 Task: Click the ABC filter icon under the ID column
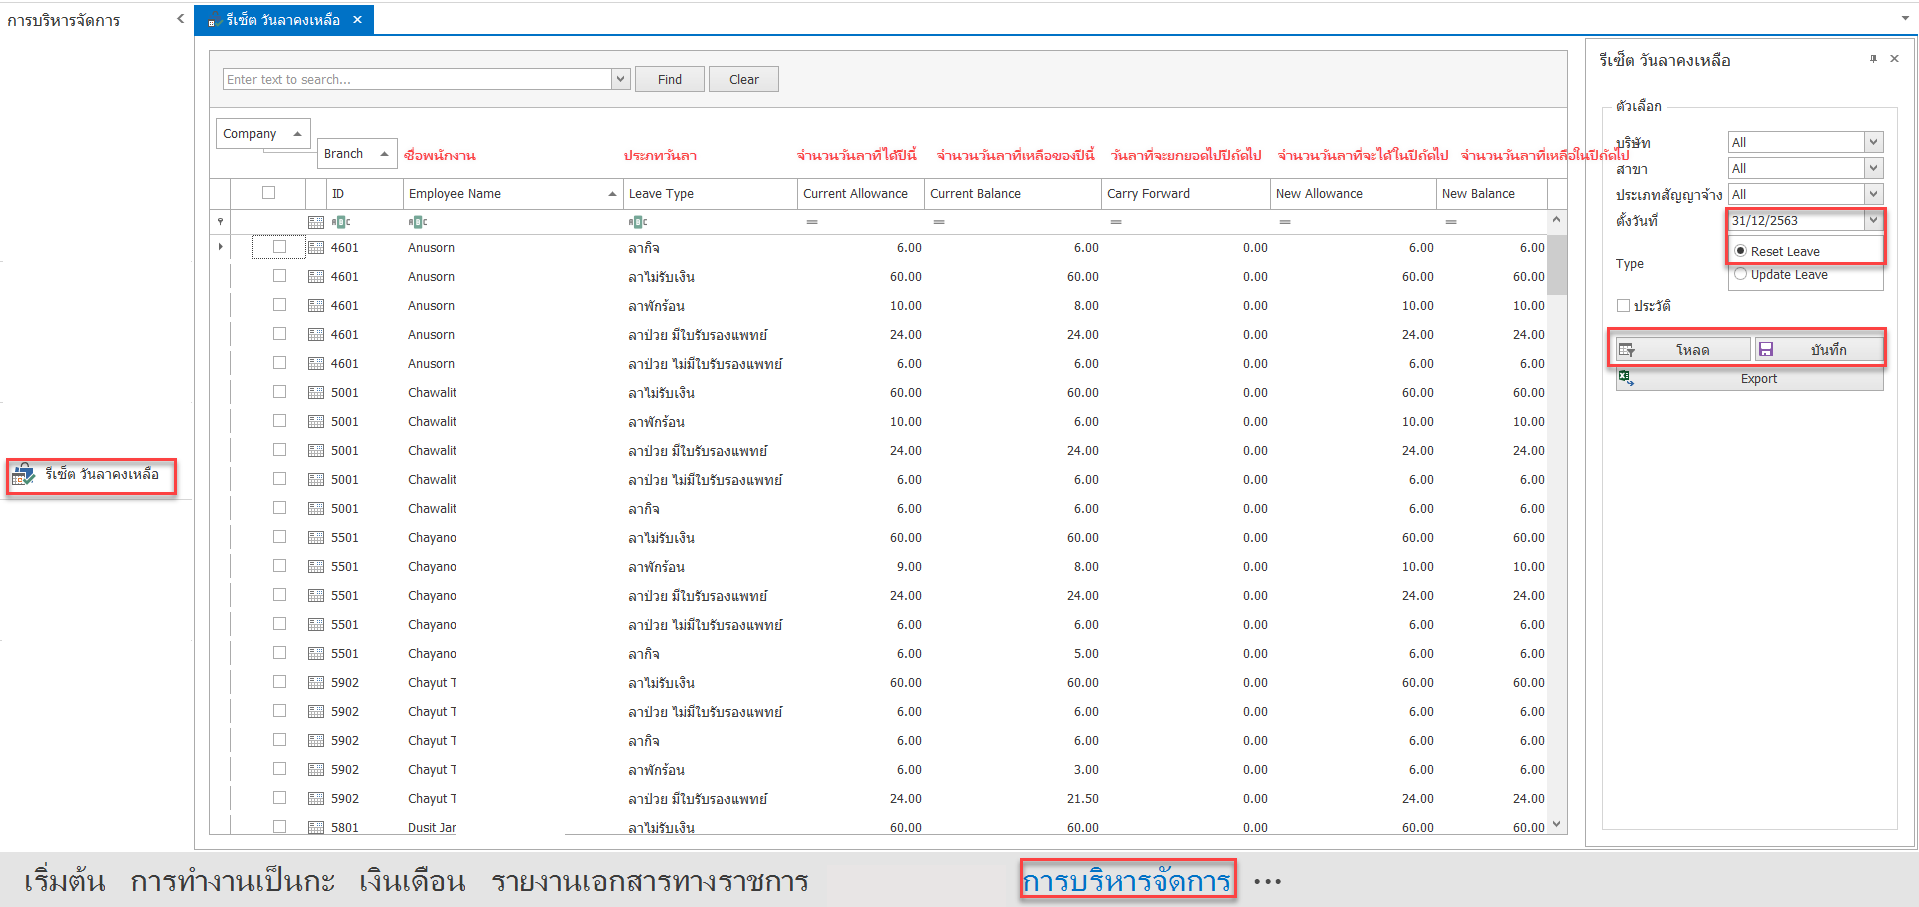(x=341, y=222)
